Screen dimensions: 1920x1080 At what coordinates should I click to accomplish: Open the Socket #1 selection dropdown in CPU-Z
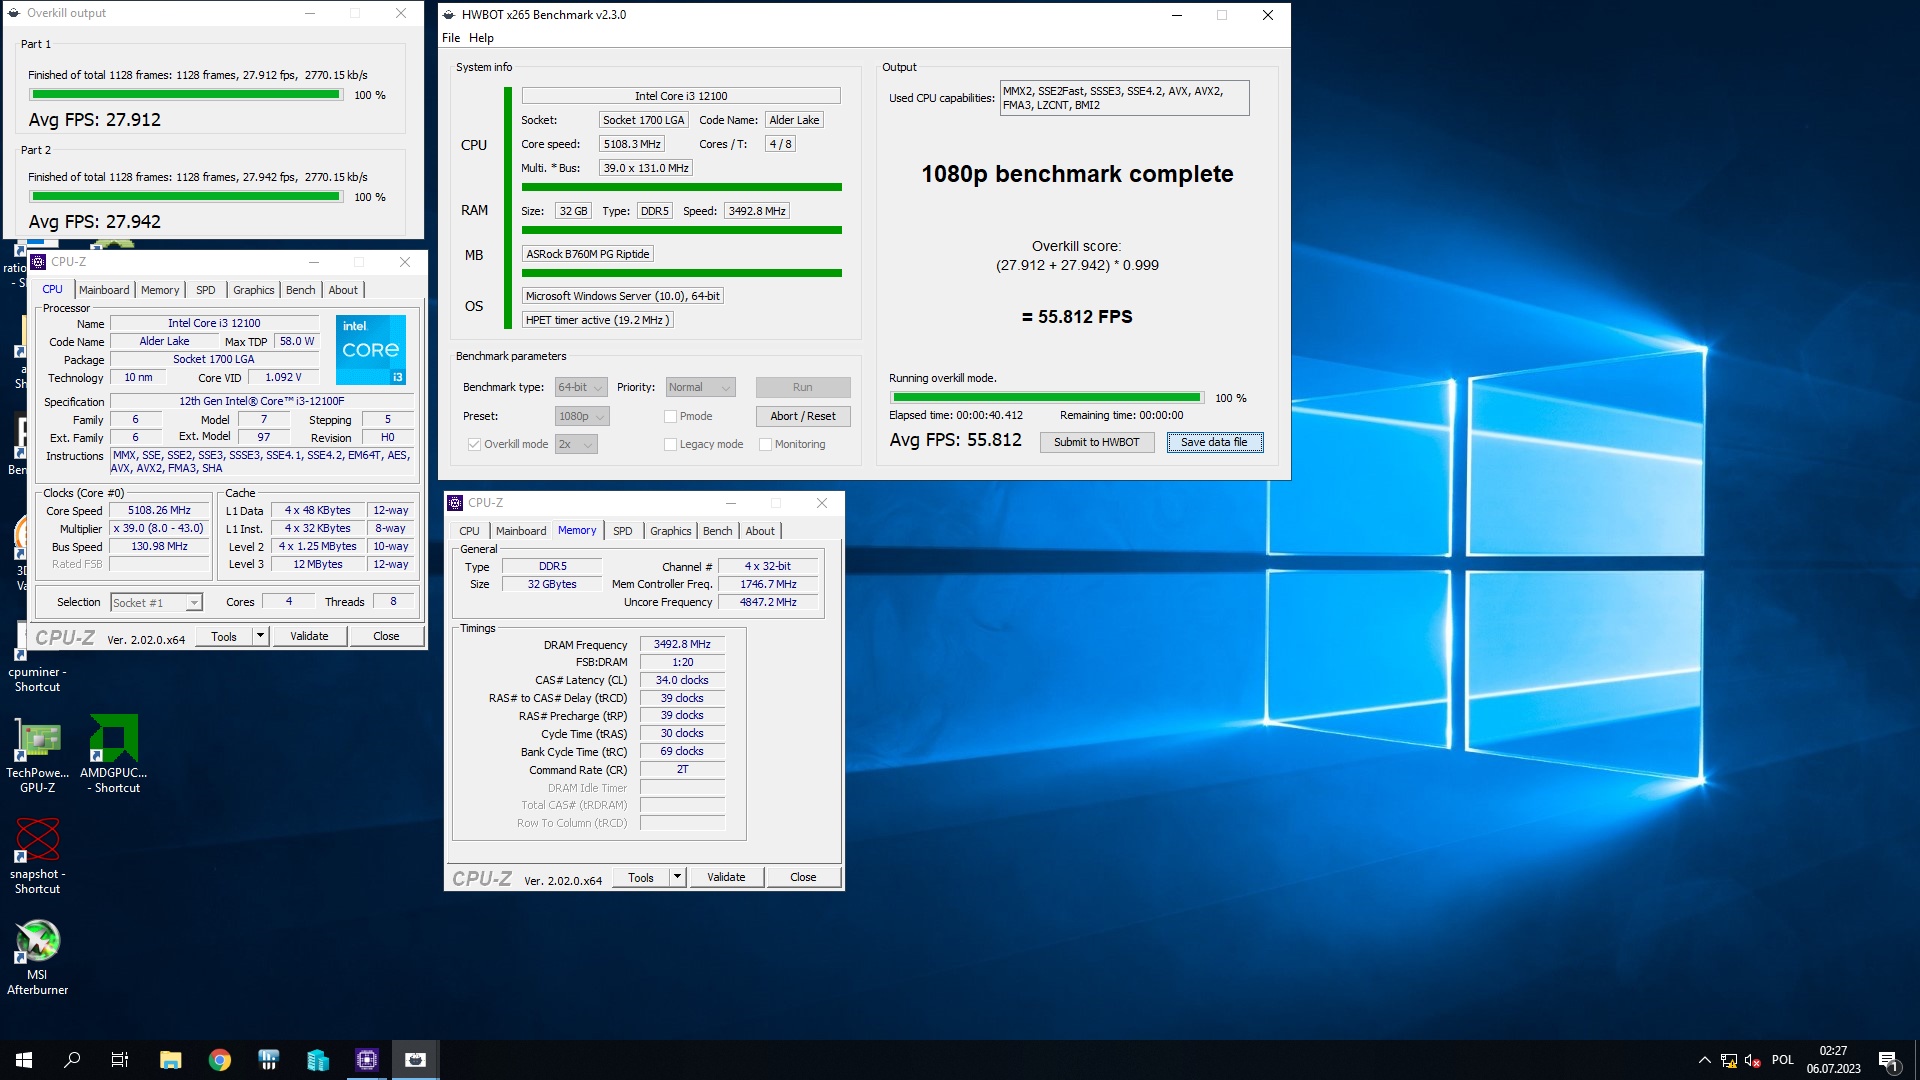pos(156,603)
